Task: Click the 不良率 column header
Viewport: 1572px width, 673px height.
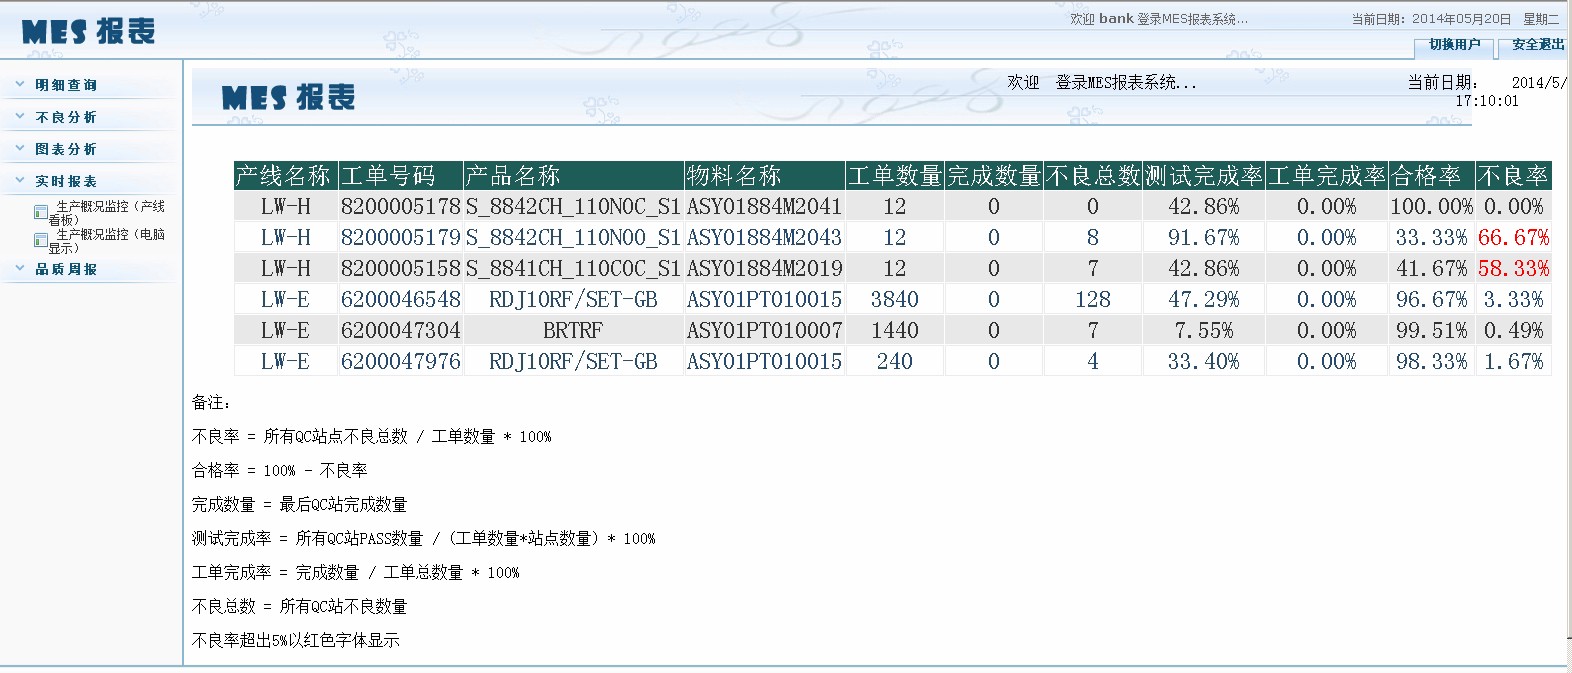Action: point(1512,176)
